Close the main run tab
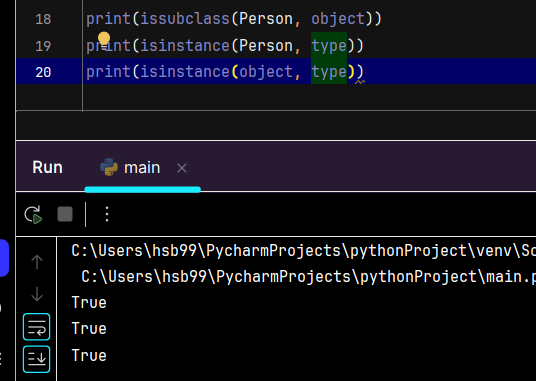Screen dimensions: 536x381 [182, 168]
